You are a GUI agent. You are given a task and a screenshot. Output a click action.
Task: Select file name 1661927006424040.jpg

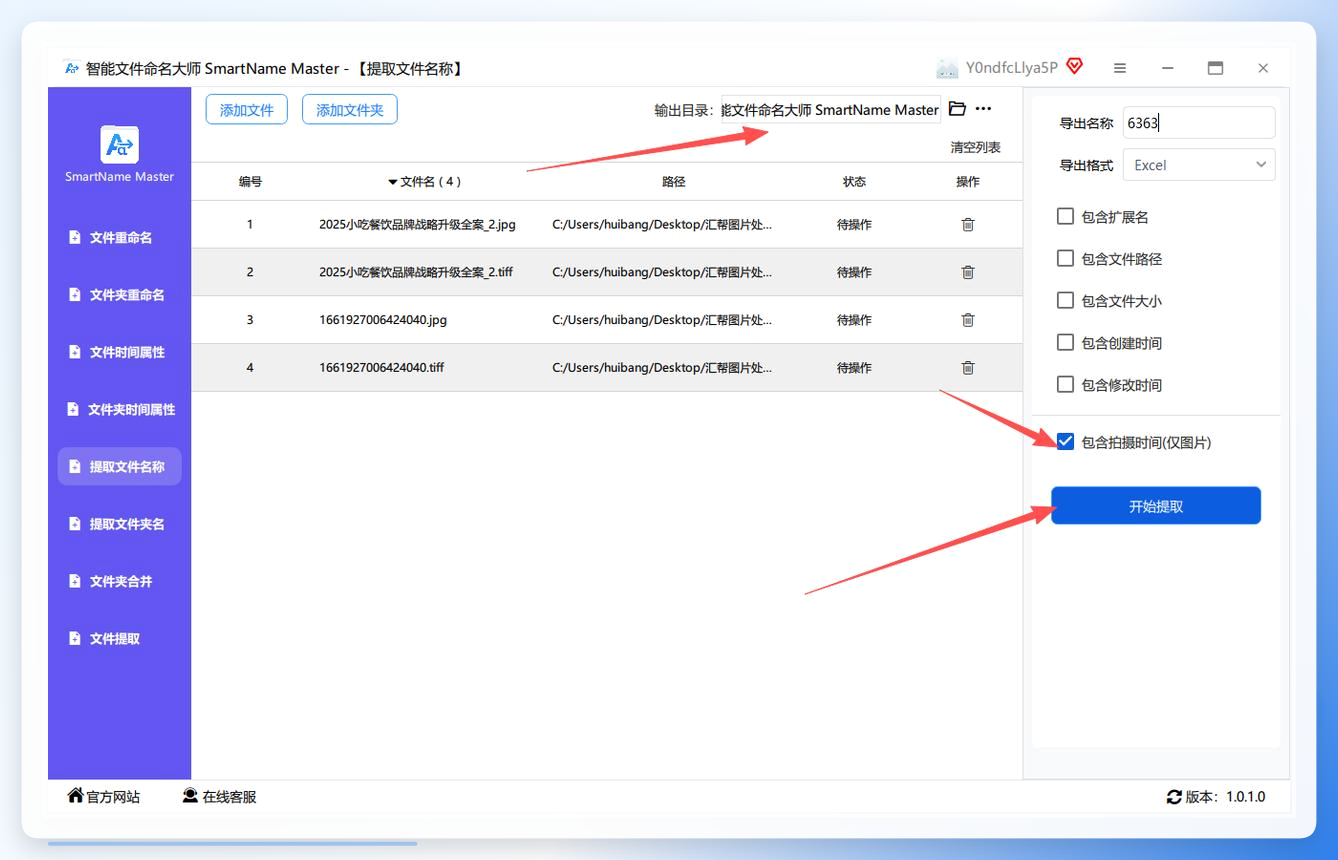(383, 320)
